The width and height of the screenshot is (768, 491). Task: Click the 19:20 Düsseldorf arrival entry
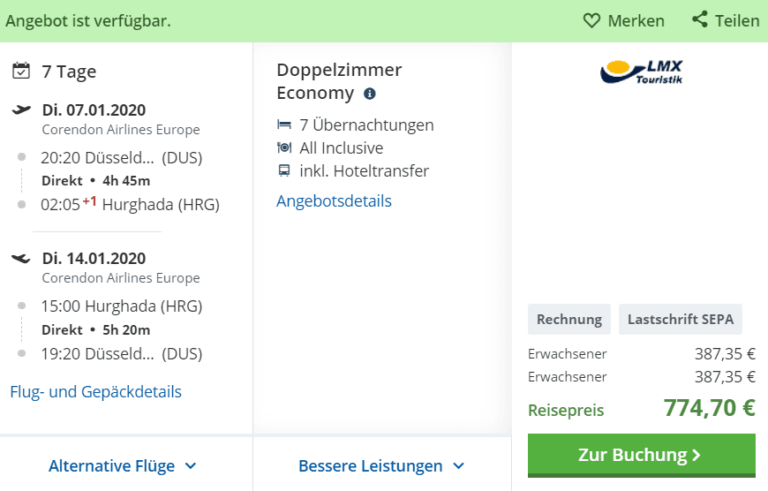tap(121, 354)
